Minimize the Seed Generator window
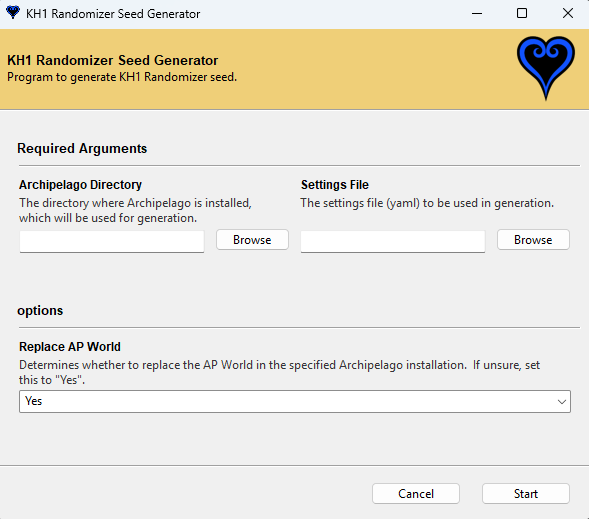Image resolution: width=589 pixels, height=519 pixels. 477,14
